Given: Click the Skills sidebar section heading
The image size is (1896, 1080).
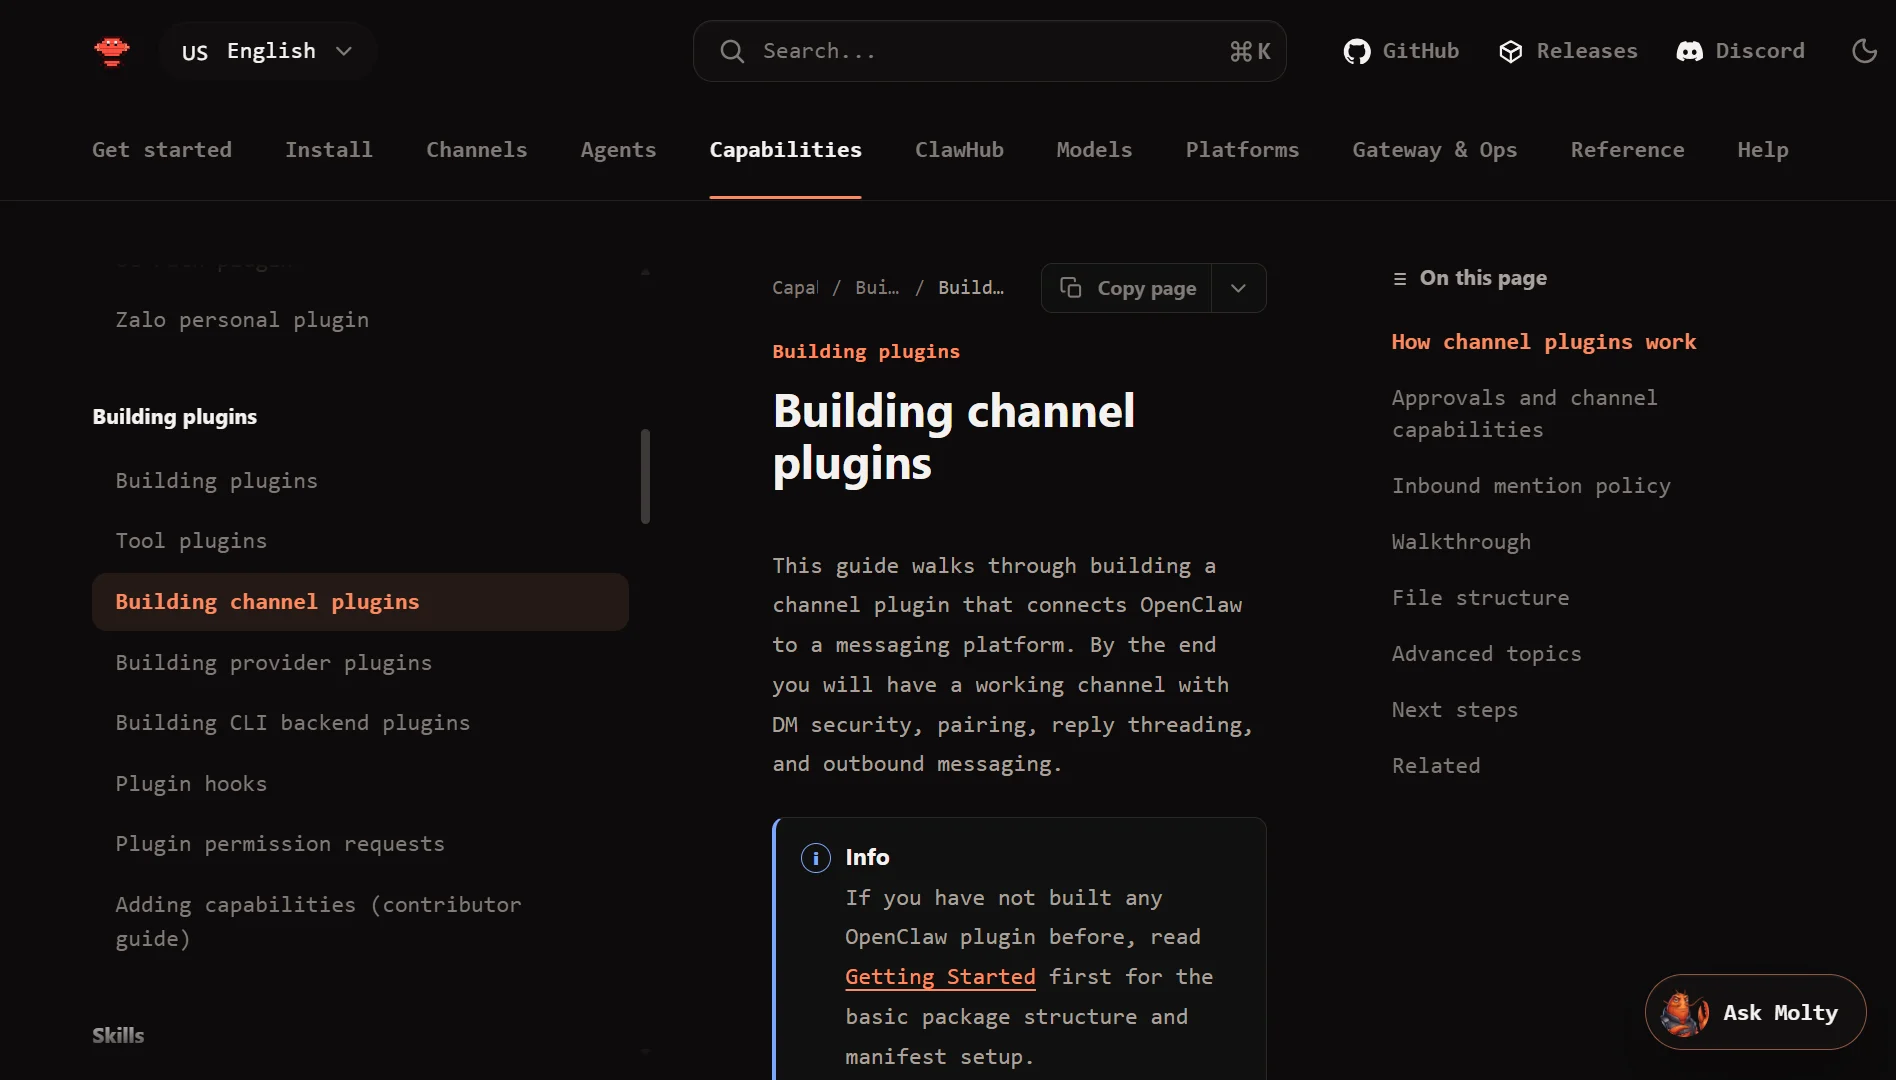Looking at the screenshot, I should [x=118, y=1036].
